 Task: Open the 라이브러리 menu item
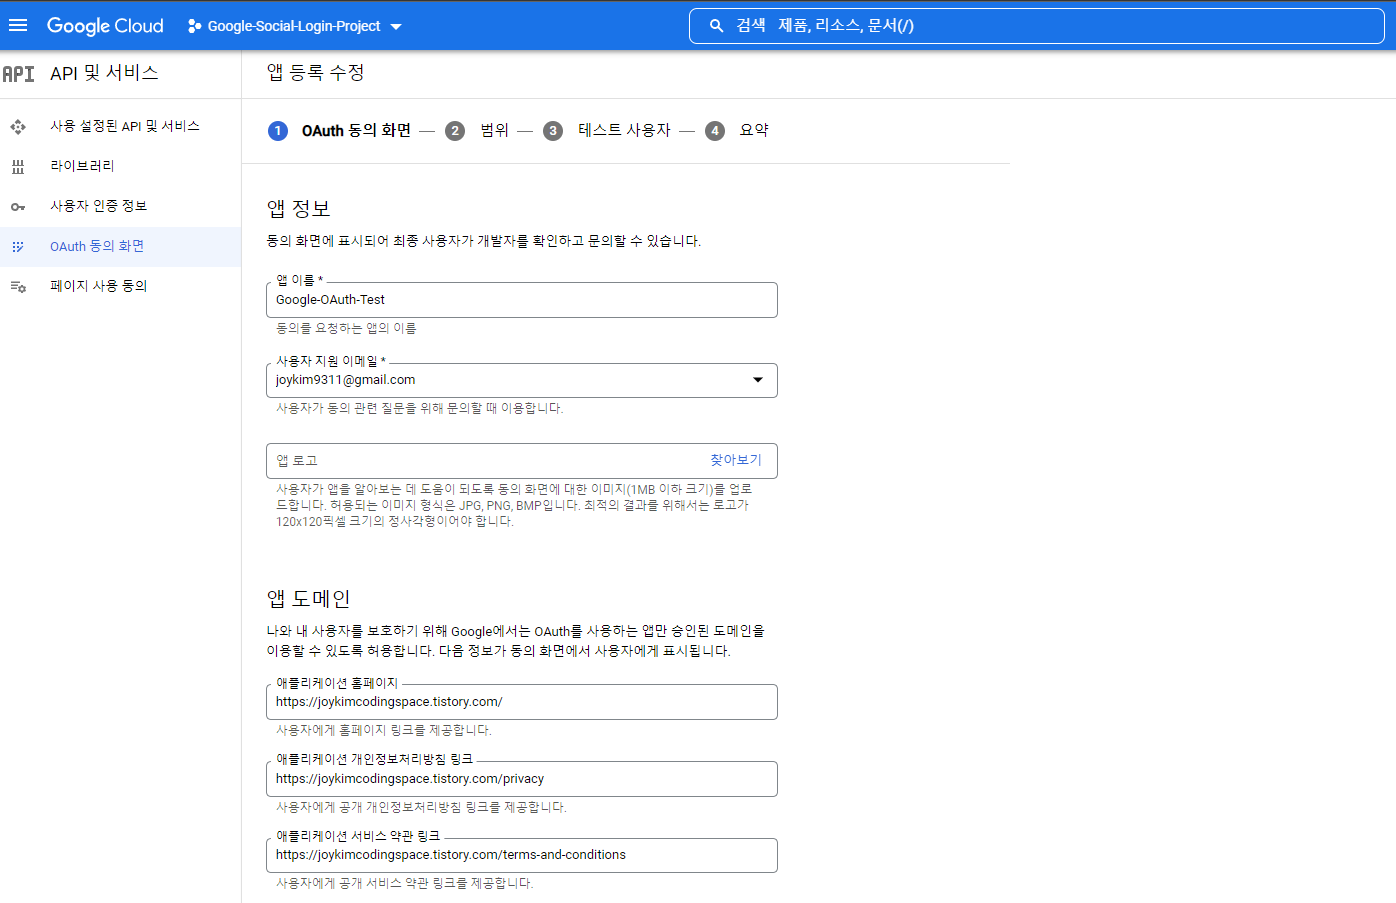(x=82, y=166)
